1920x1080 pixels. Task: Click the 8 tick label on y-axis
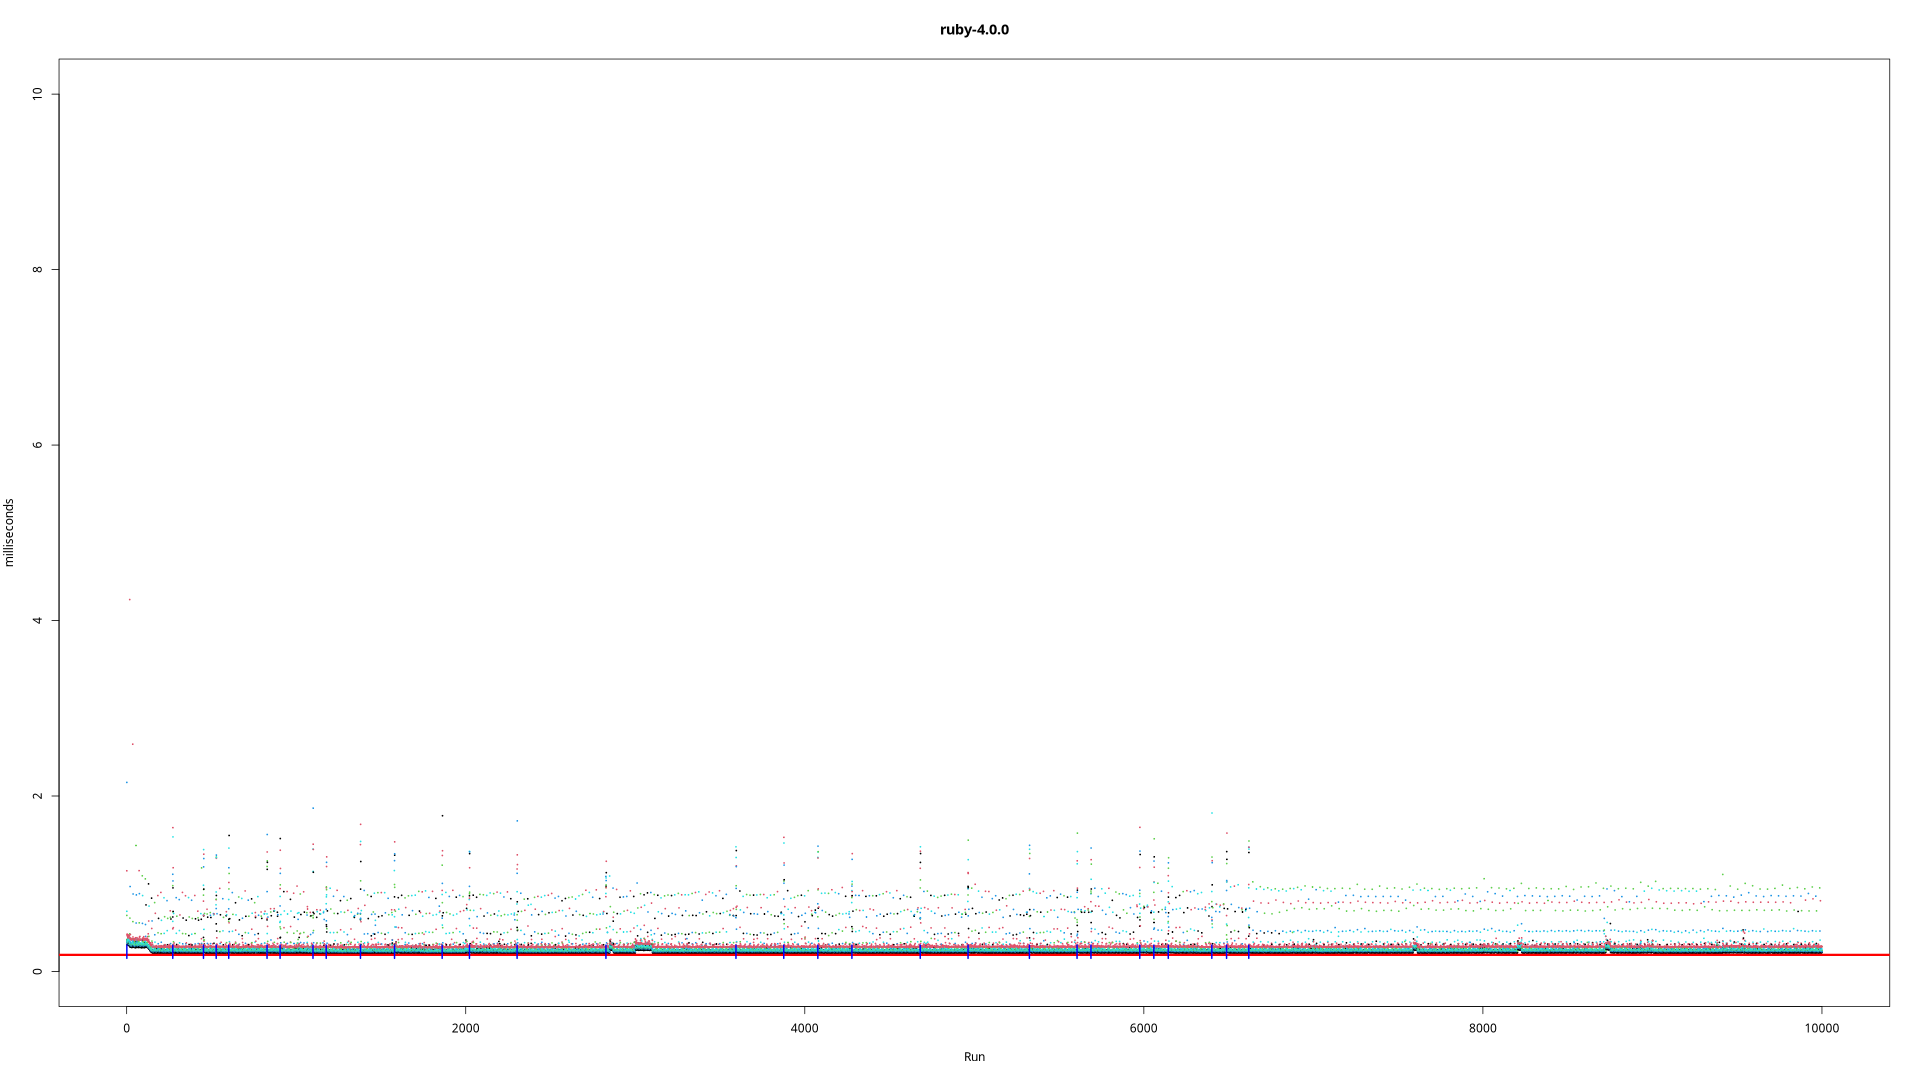click(x=38, y=270)
